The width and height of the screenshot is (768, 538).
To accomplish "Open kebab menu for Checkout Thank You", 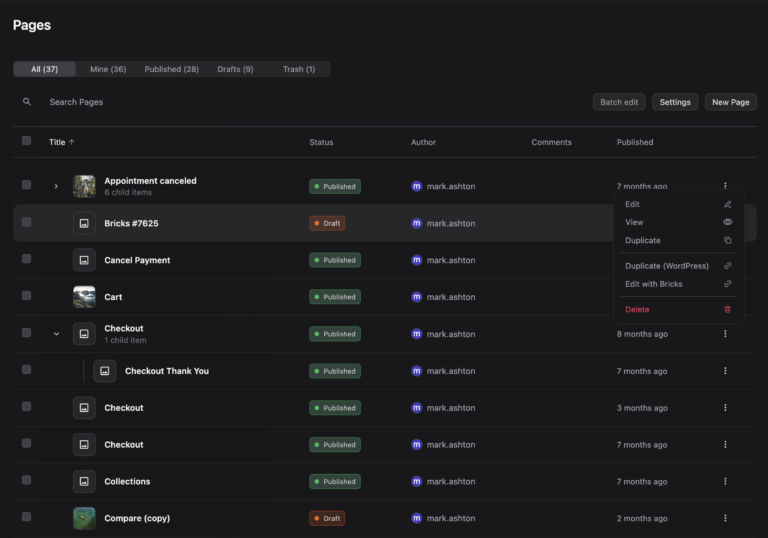I will (x=725, y=371).
